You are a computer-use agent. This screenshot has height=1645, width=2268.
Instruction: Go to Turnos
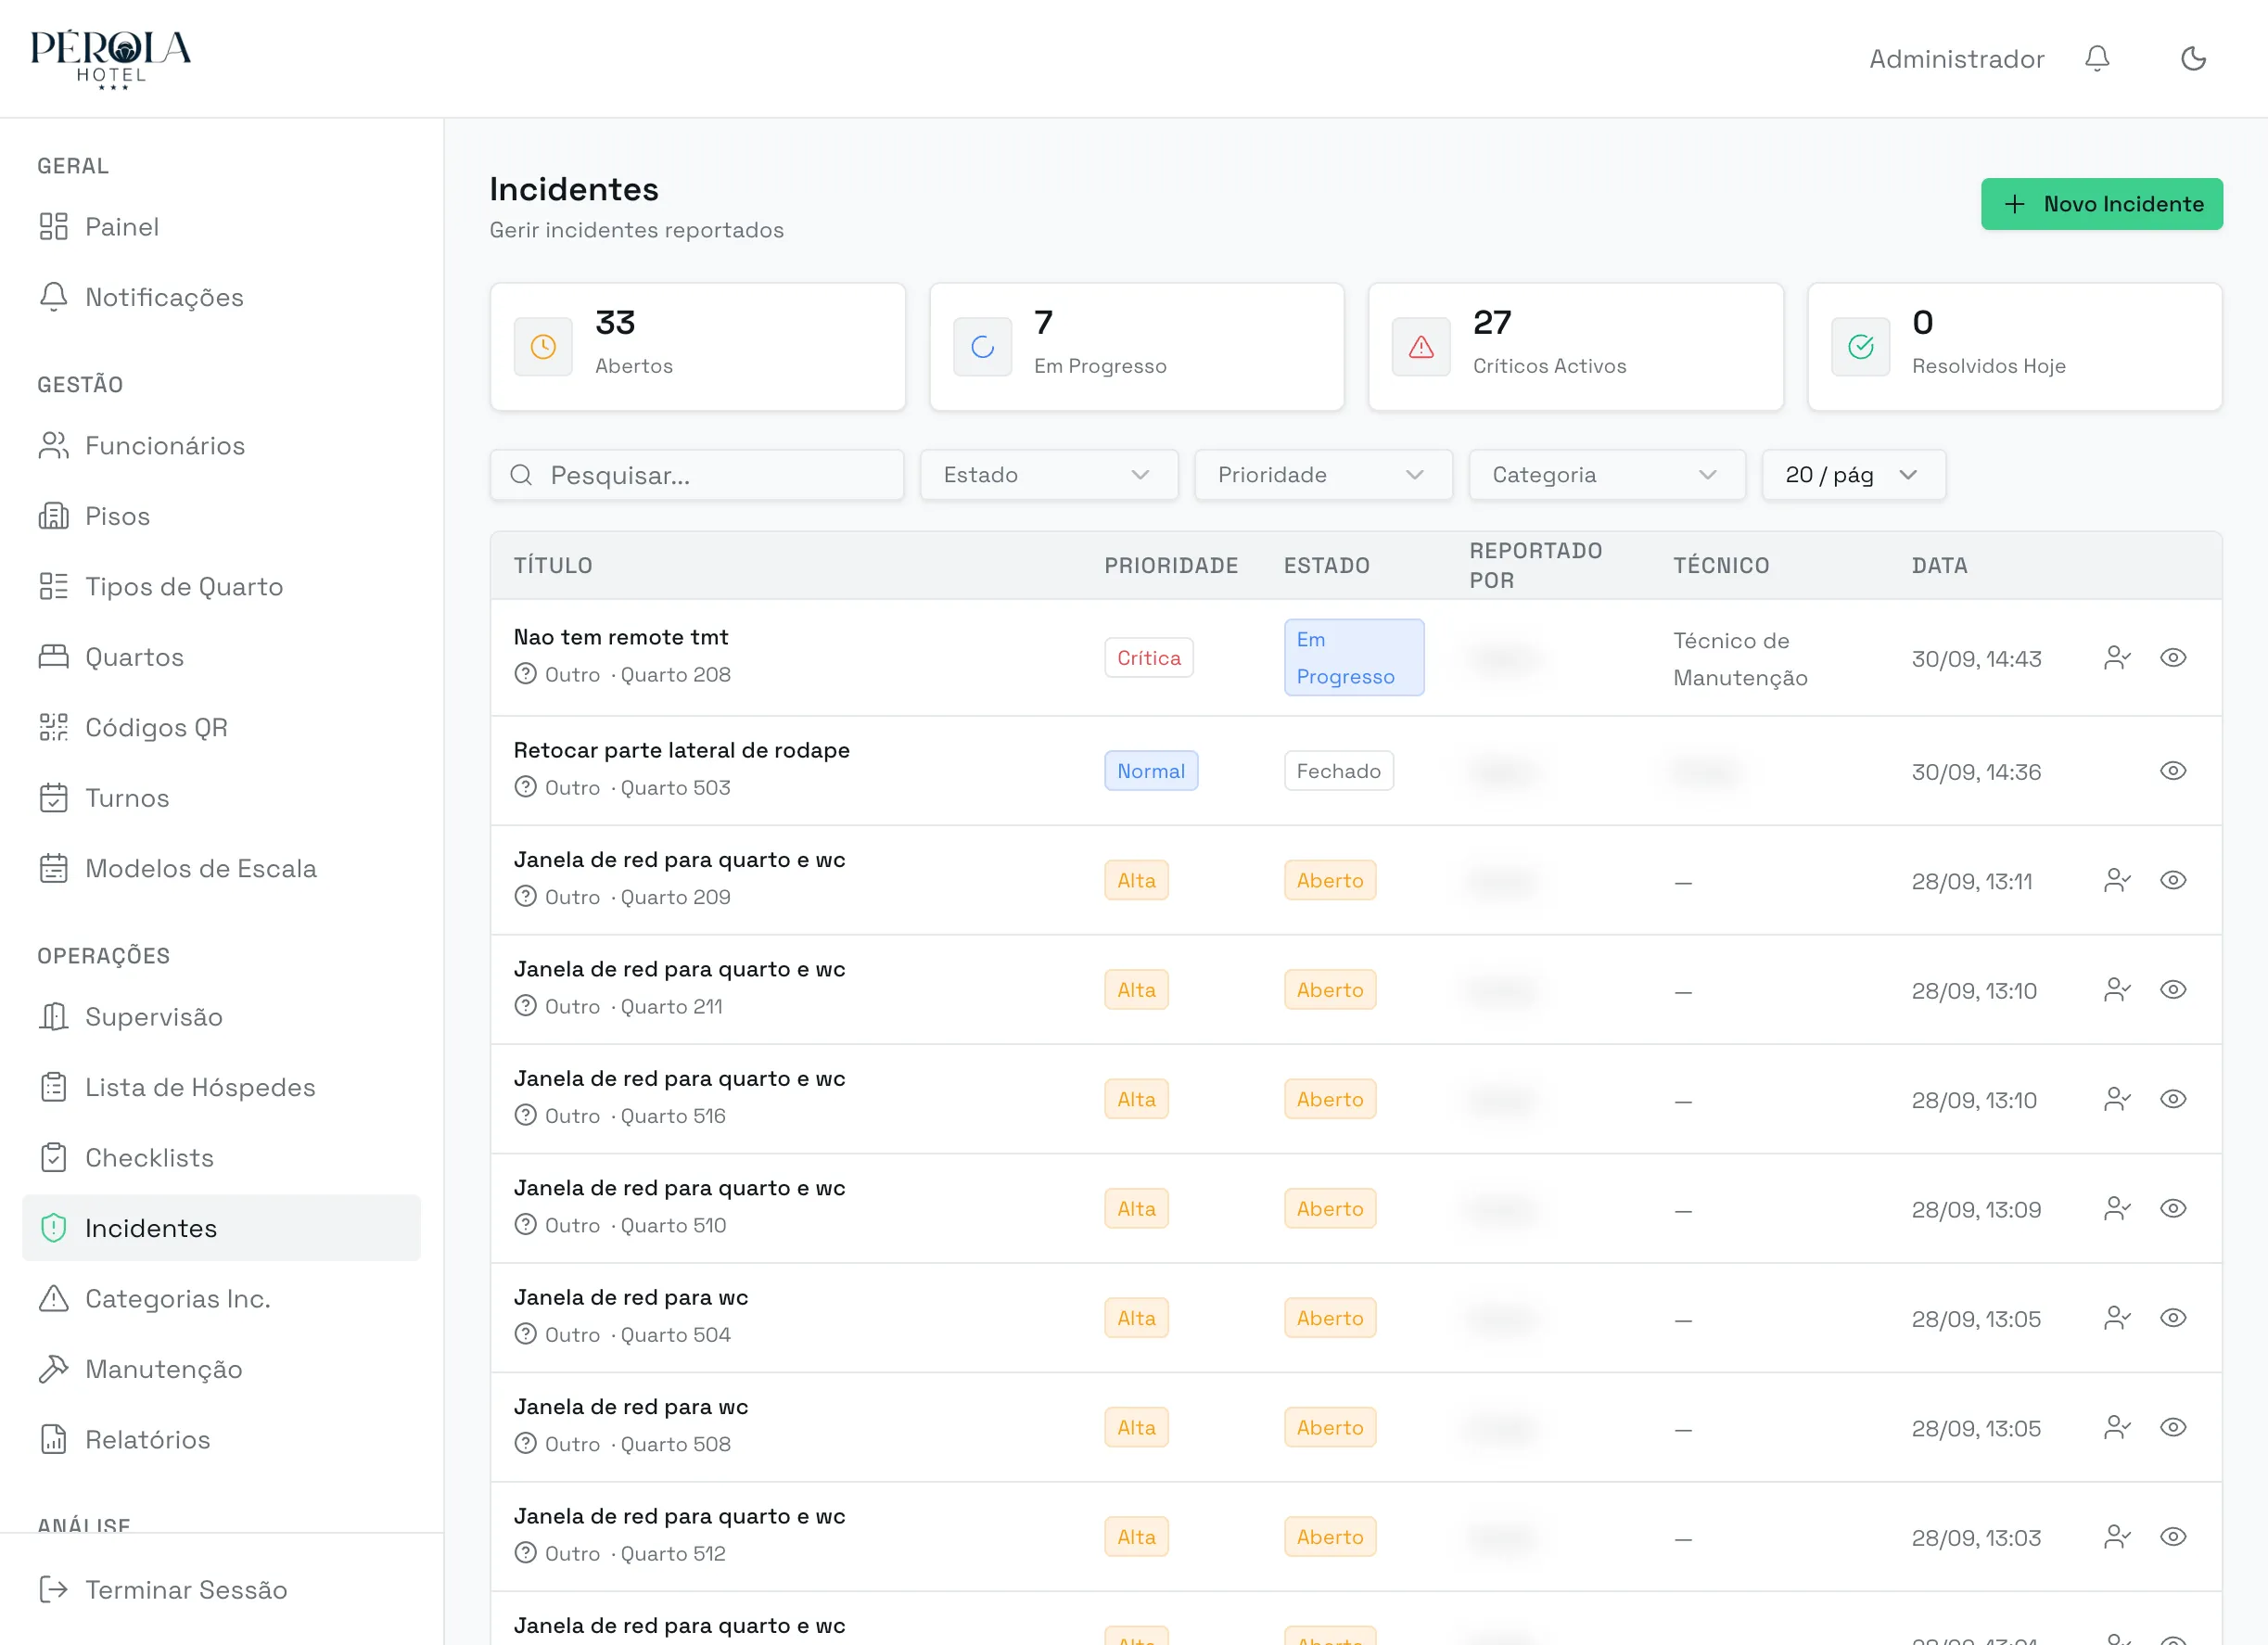tap(221, 798)
